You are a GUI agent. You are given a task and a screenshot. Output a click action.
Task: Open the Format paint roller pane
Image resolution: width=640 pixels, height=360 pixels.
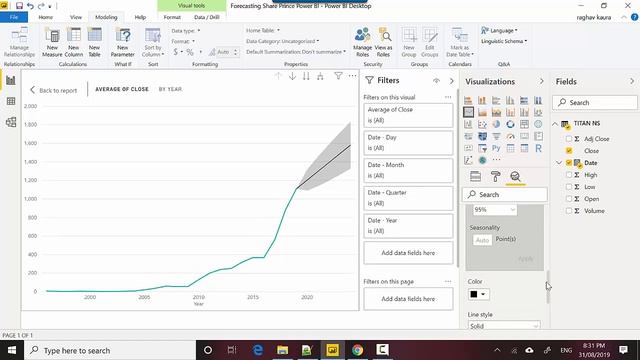tap(496, 176)
